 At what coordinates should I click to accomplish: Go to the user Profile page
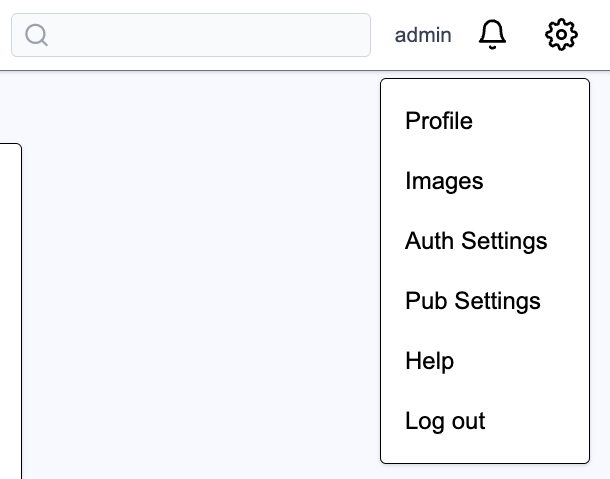439,121
